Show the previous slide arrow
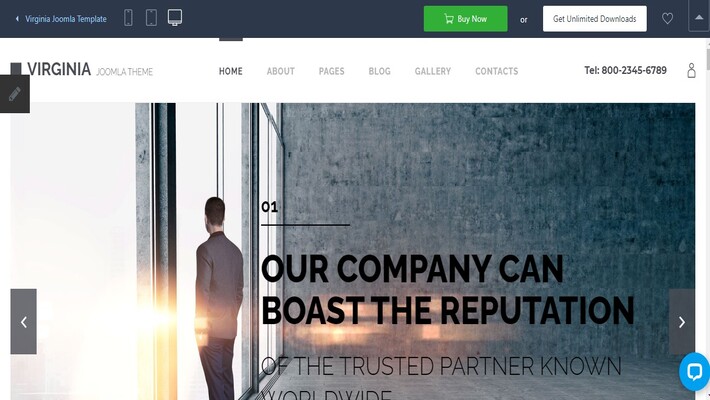The image size is (710, 400). tap(24, 322)
